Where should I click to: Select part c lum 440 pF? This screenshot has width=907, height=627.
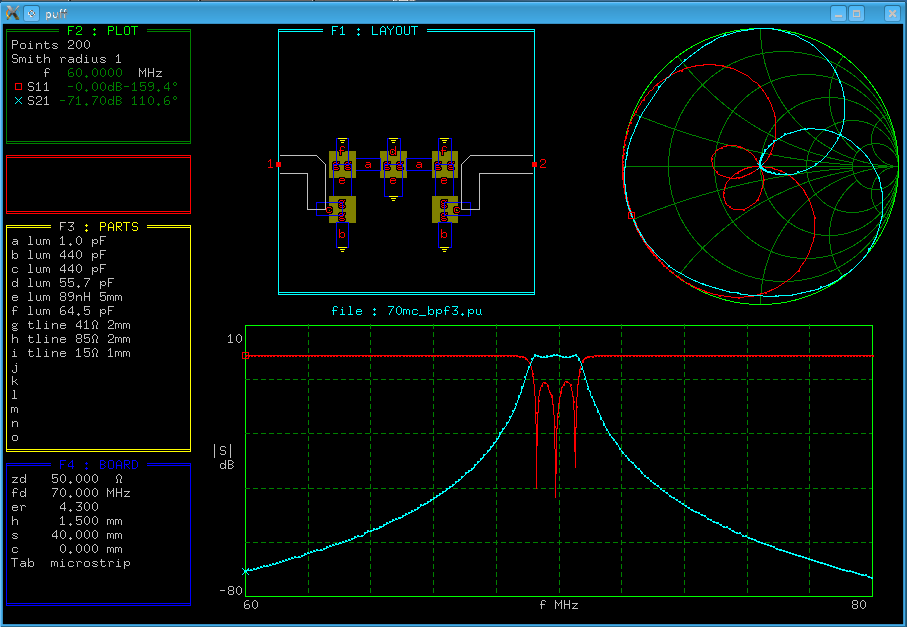pos(58,269)
